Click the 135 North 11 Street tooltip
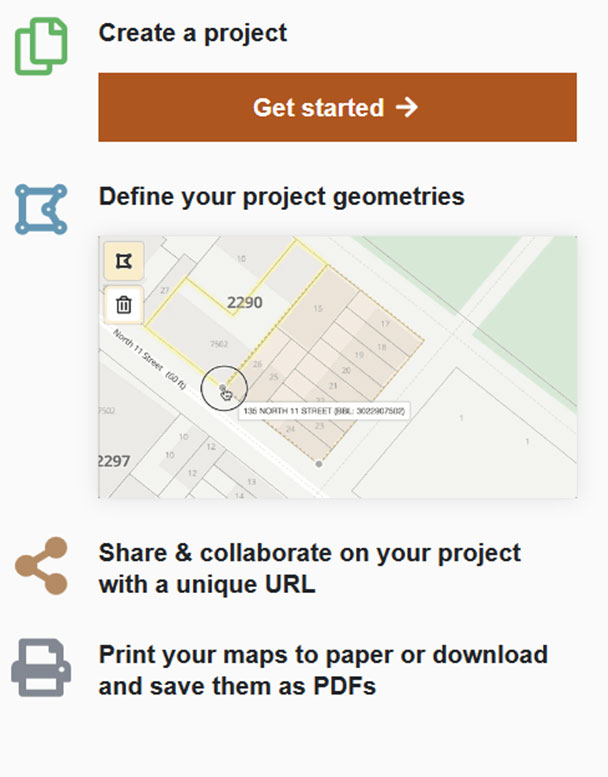 click(326, 411)
